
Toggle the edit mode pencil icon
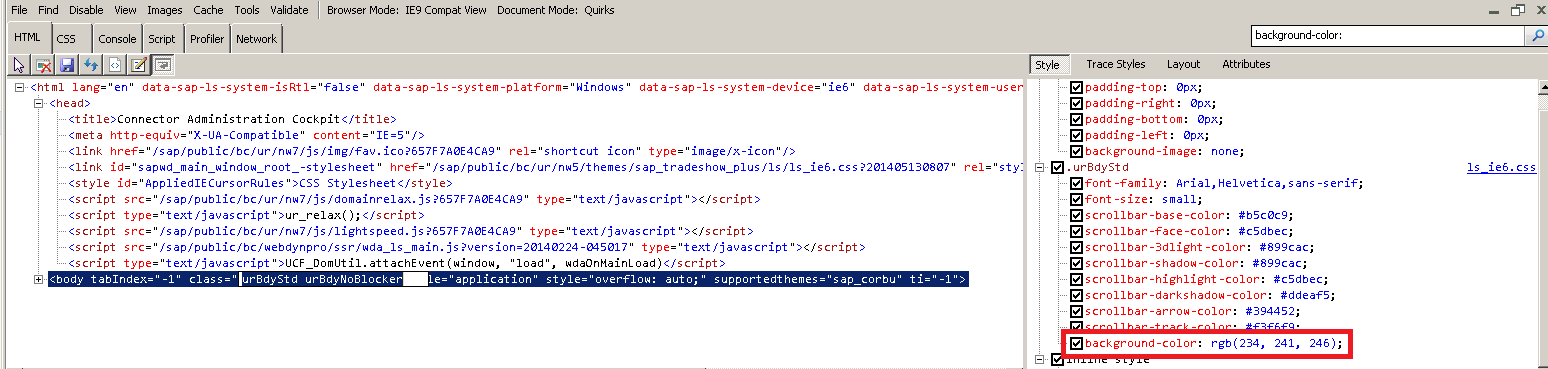[x=139, y=65]
